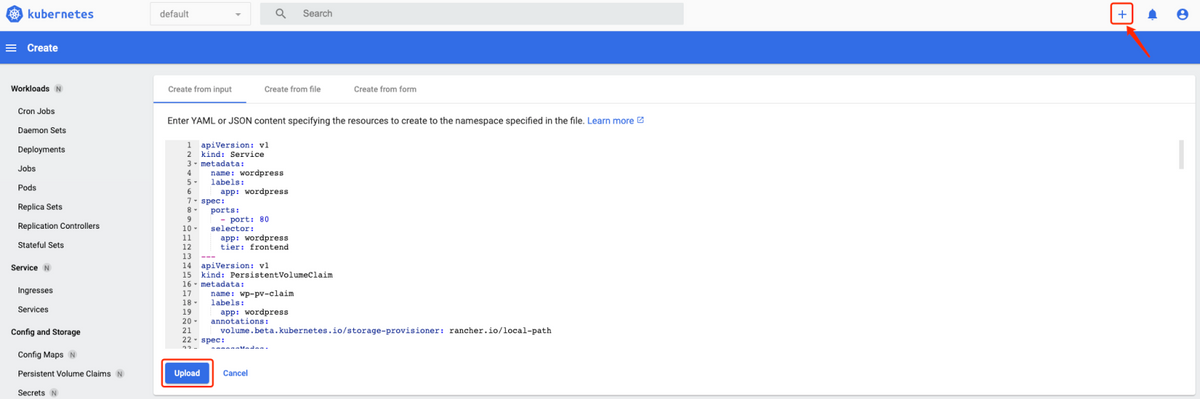This screenshot has width=1200, height=399.
Task: Click the Upload button
Action: (187, 373)
